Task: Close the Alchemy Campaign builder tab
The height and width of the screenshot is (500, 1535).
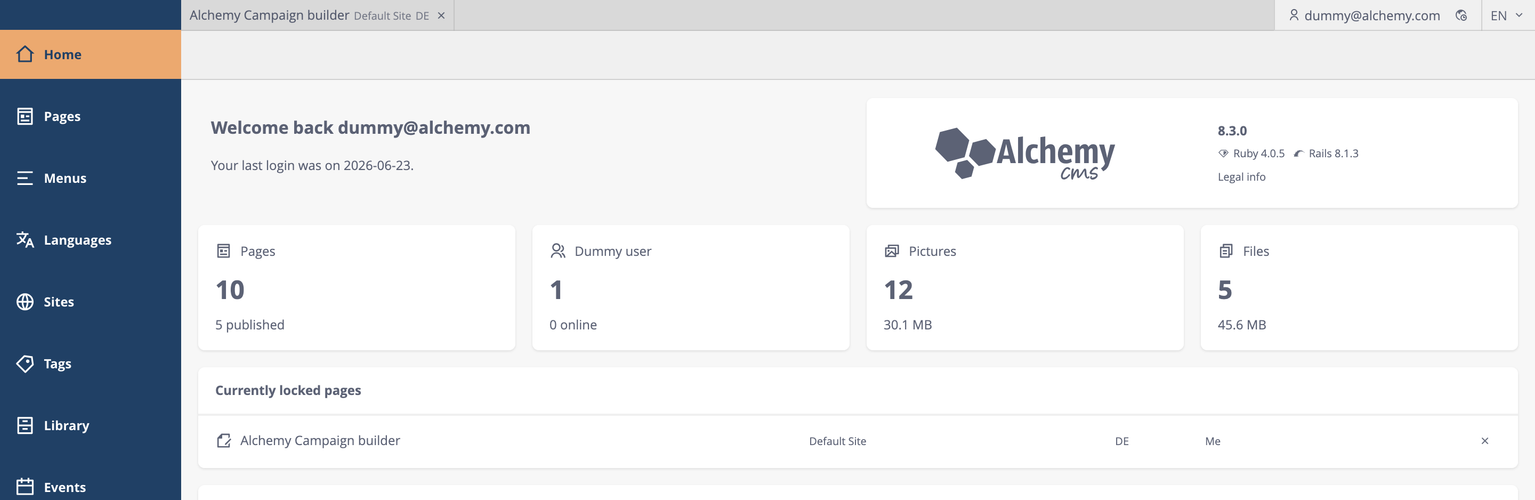Action: 441,16
